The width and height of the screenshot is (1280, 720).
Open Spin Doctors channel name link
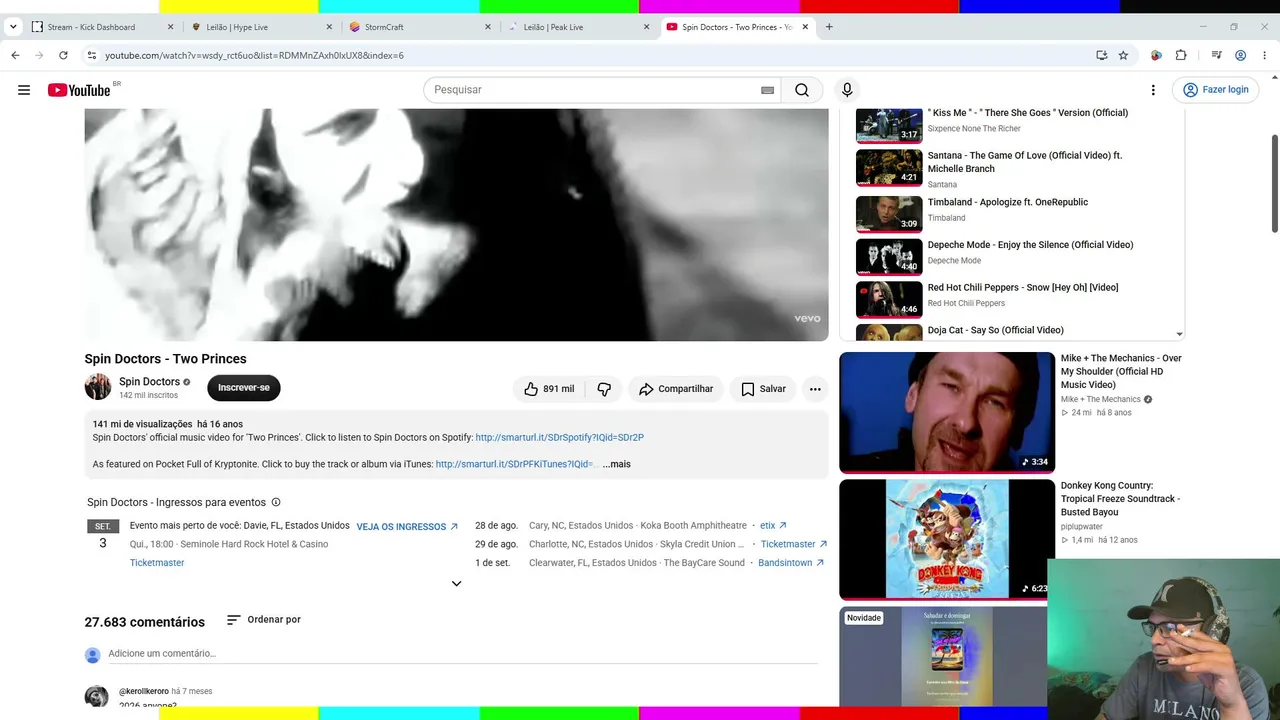pos(149,382)
